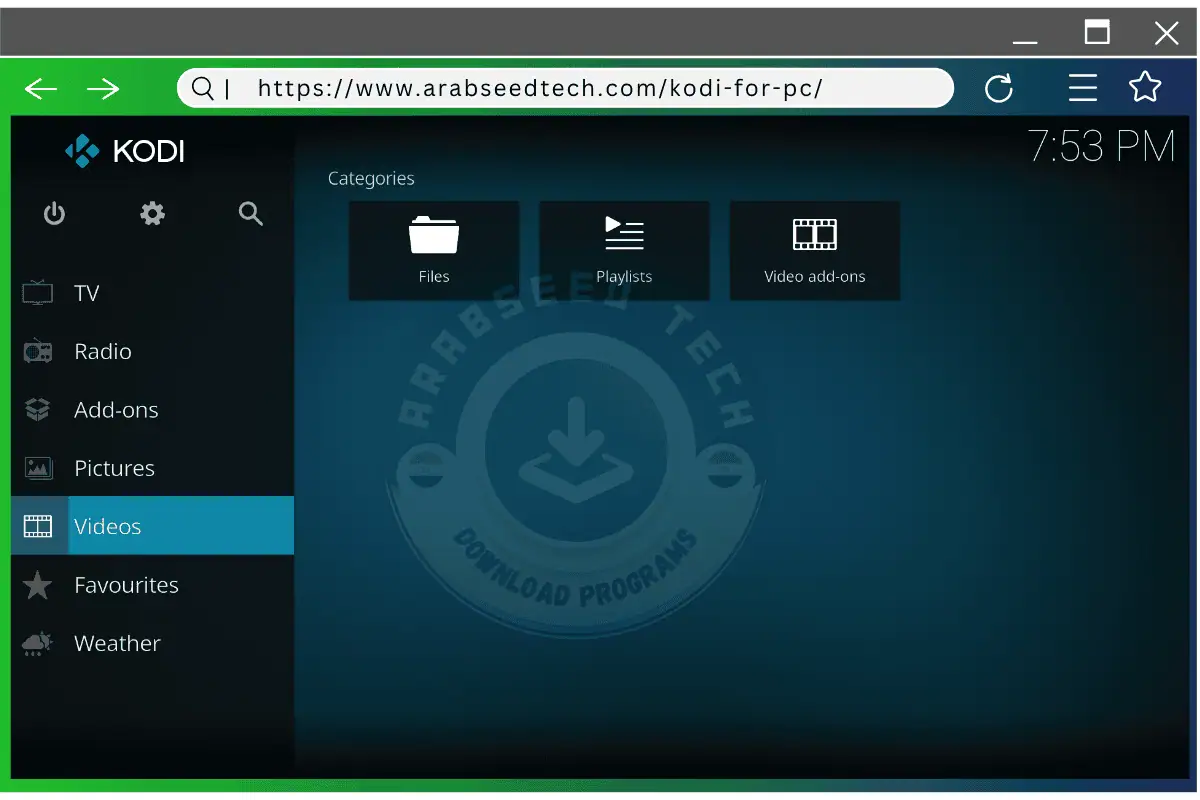Select TV in the sidebar
Screen dimensions: 1200x800
(x=86, y=293)
